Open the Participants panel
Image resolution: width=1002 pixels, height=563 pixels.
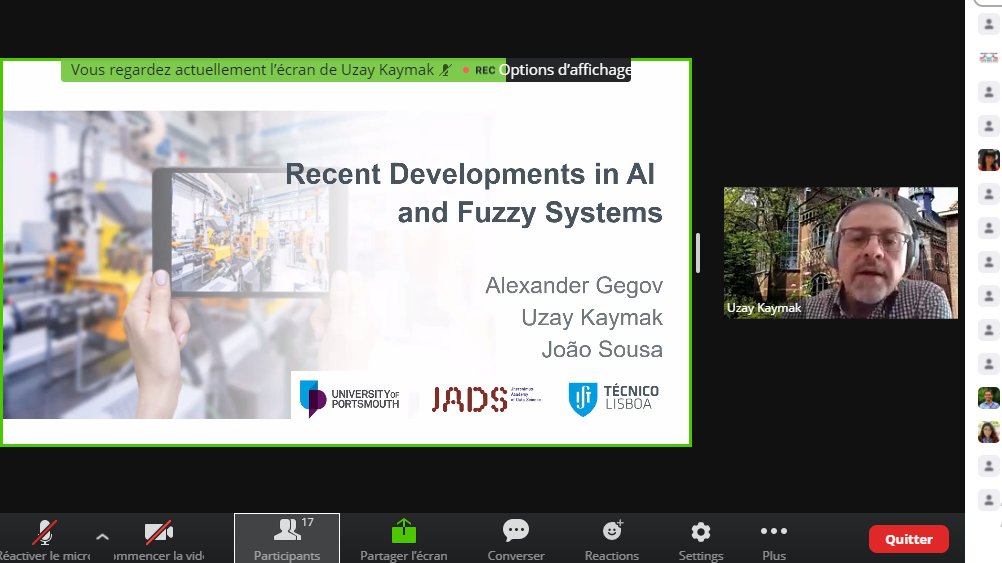[x=287, y=539]
